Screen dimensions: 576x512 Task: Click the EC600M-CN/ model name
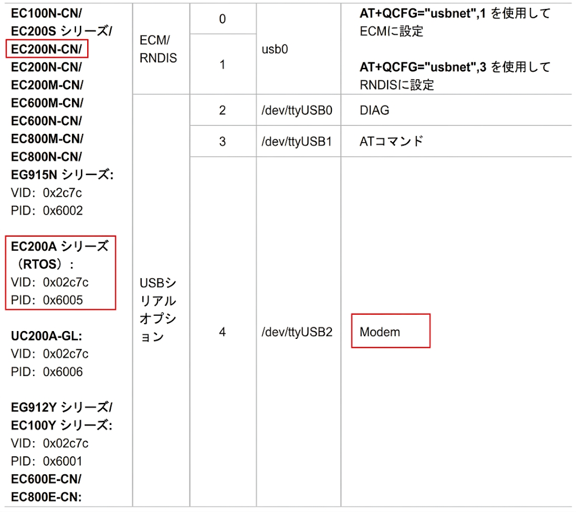pyautogui.click(x=47, y=103)
